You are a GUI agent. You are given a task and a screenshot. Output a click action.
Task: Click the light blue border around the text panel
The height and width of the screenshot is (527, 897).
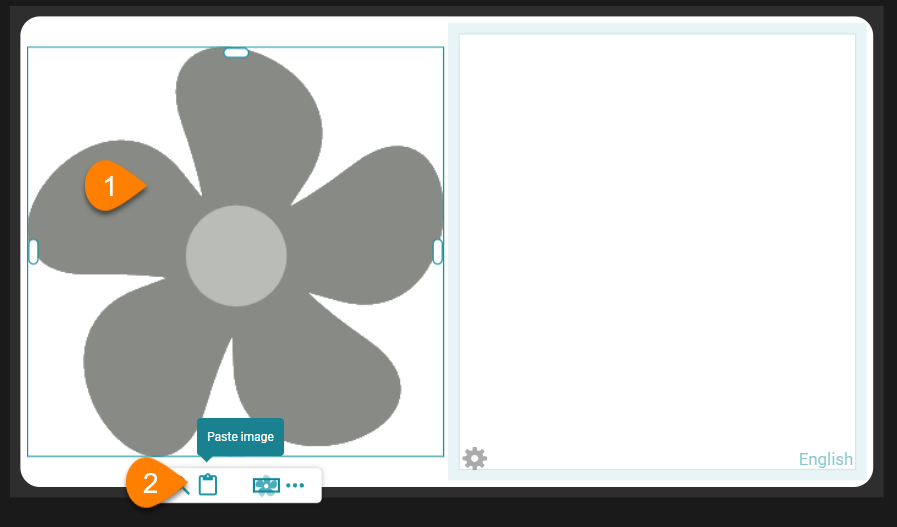coord(452,250)
